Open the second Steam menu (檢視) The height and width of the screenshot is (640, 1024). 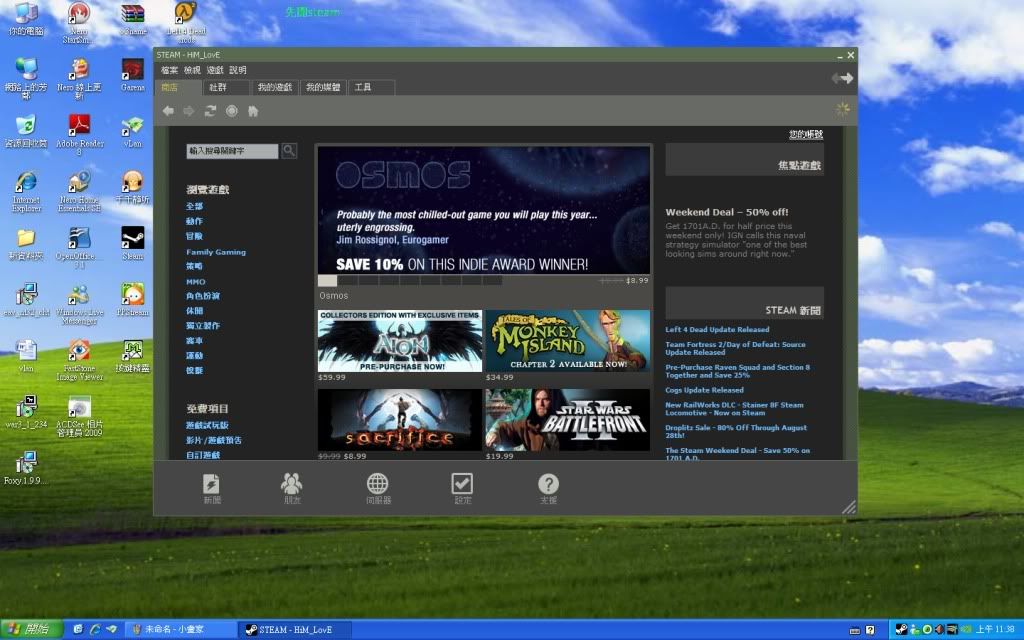coord(192,70)
